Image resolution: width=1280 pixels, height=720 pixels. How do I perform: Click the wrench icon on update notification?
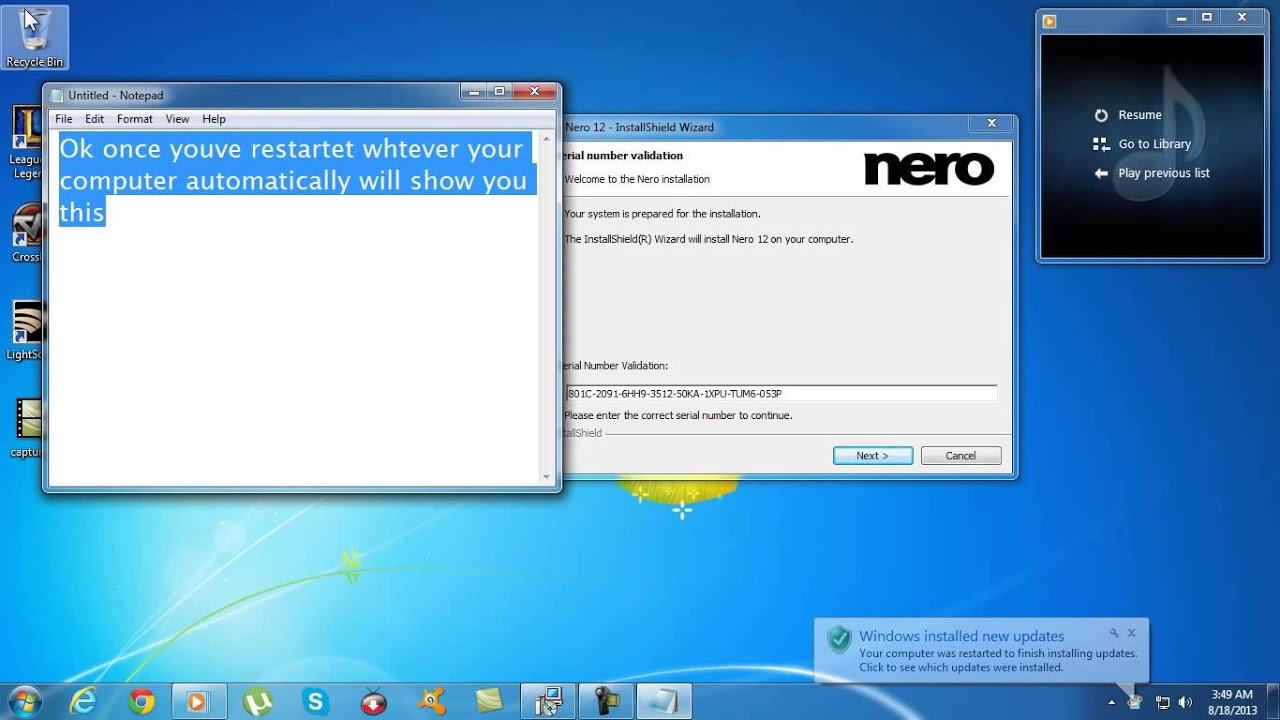(x=1113, y=633)
